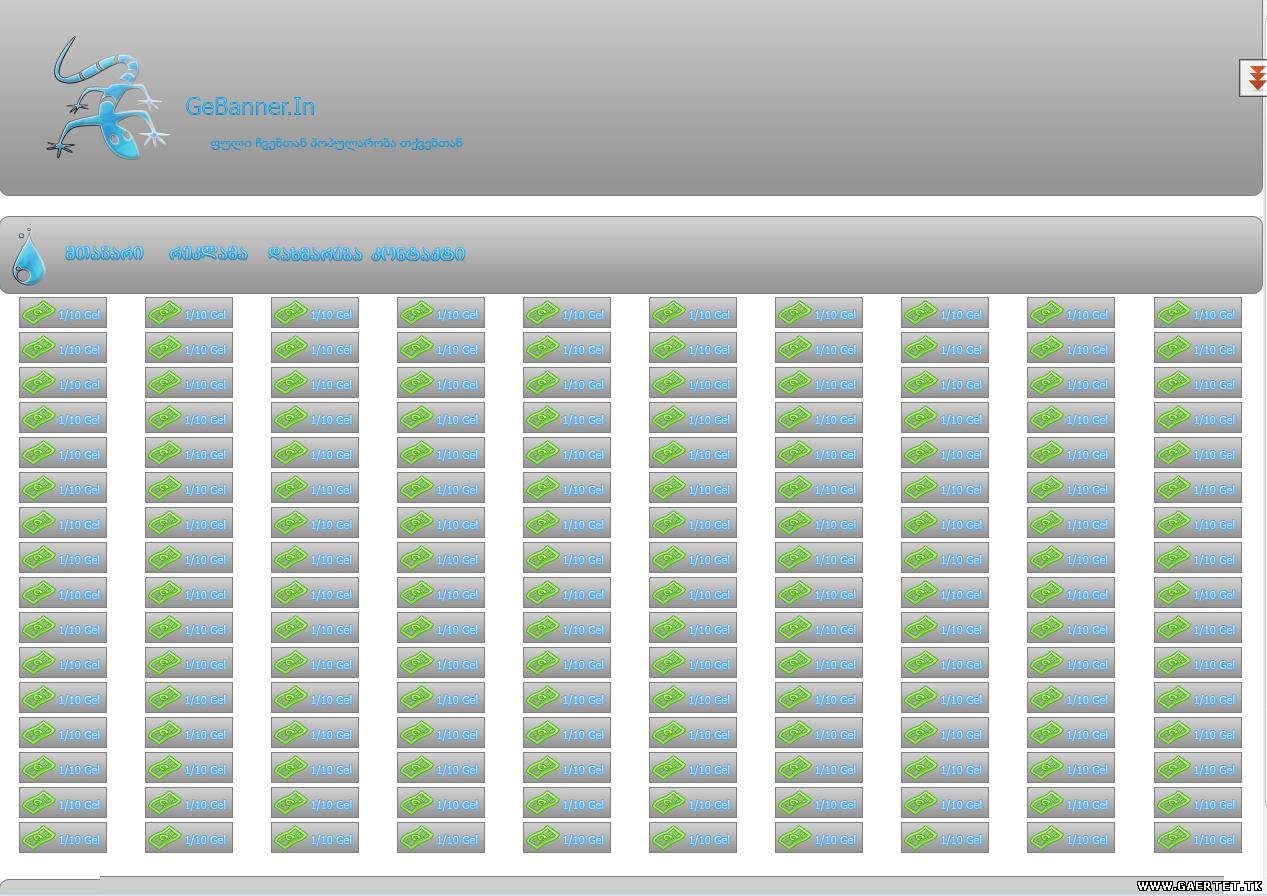Viewport: 1267px width, 896px height.
Task: Select the 1/10 Gel banner in first row, third column
Action: pyautogui.click(x=315, y=314)
